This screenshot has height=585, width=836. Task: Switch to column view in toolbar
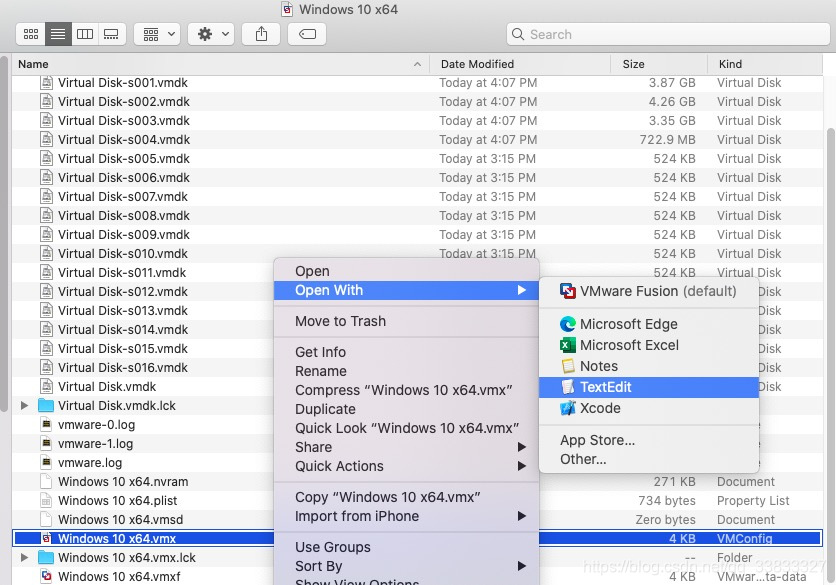tap(85, 34)
